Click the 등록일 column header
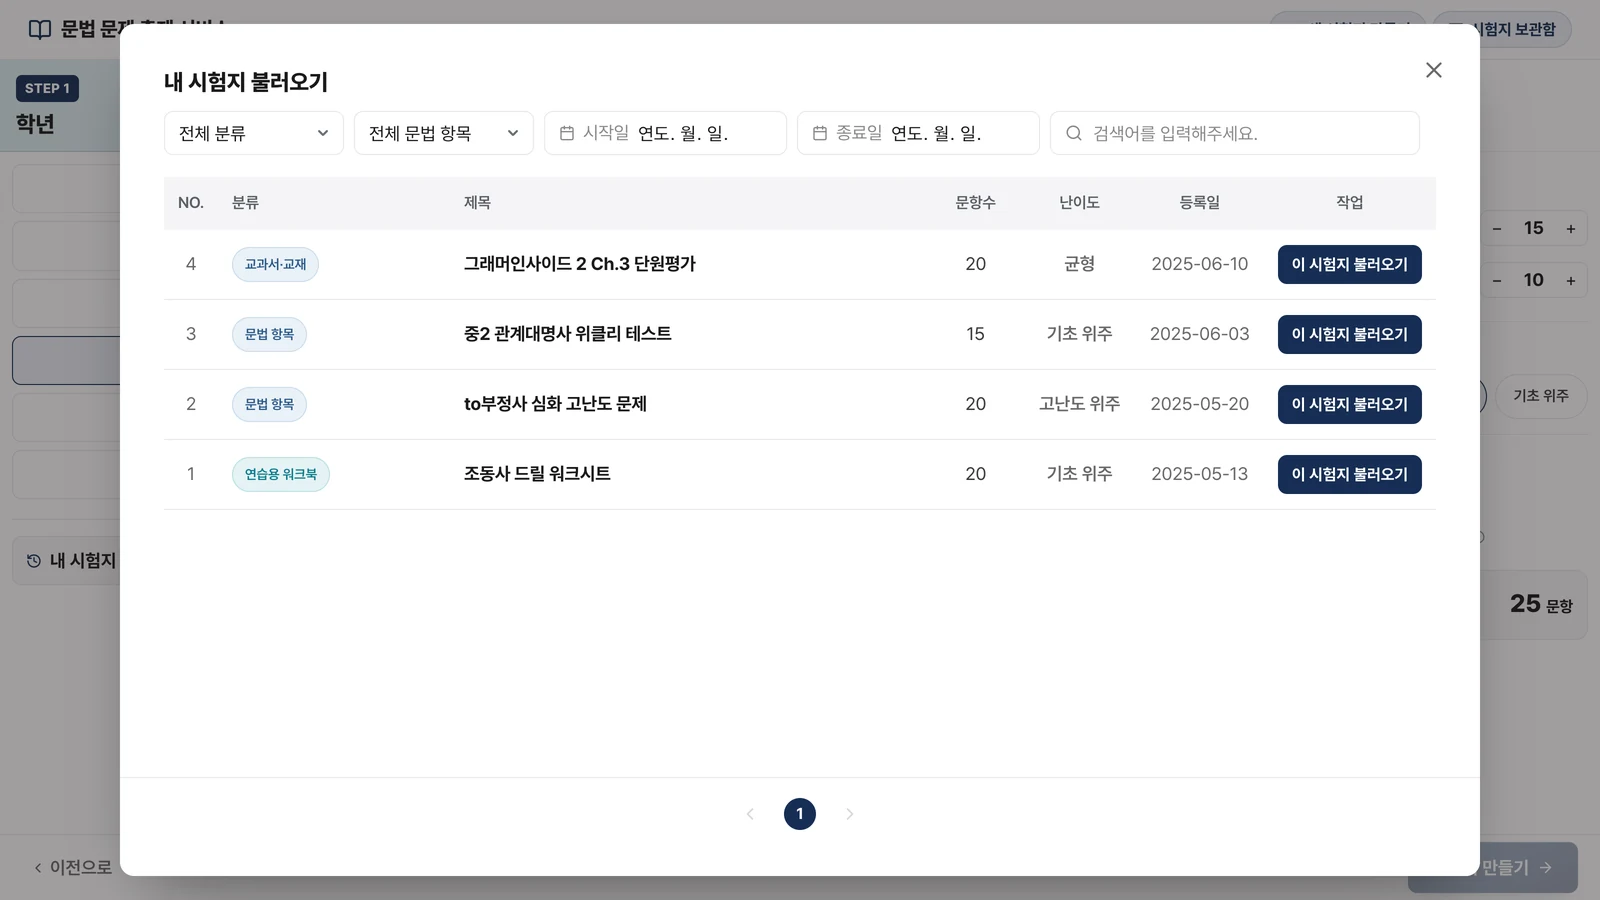1600x900 pixels. click(x=1200, y=203)
